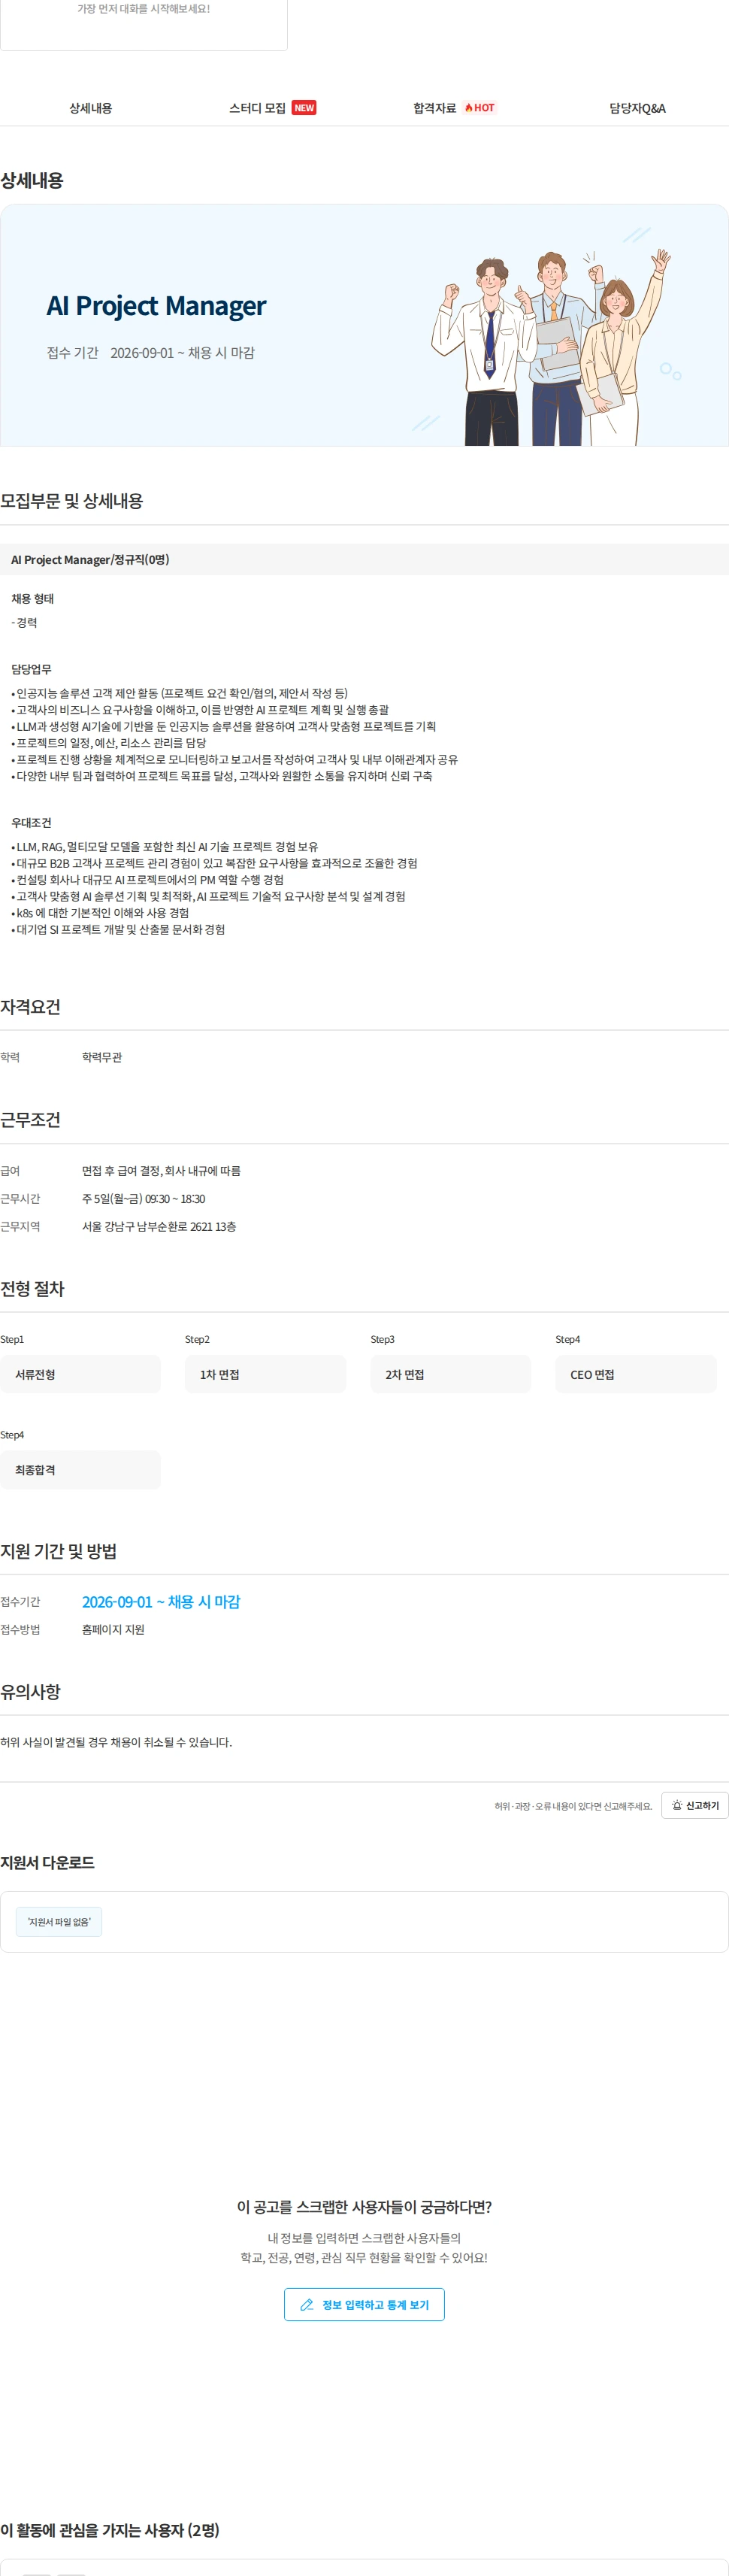This screenshot has width=729, height=2576.
Task: Click the AI Project Manager banner image
Action: (364, 325)
